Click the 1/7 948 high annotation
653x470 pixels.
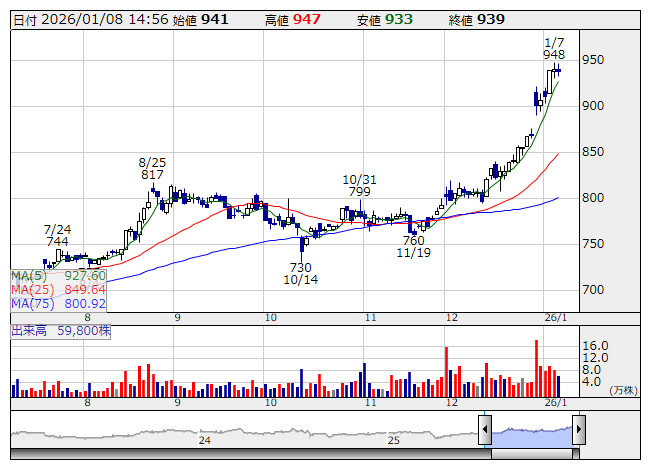click(554, 48)
